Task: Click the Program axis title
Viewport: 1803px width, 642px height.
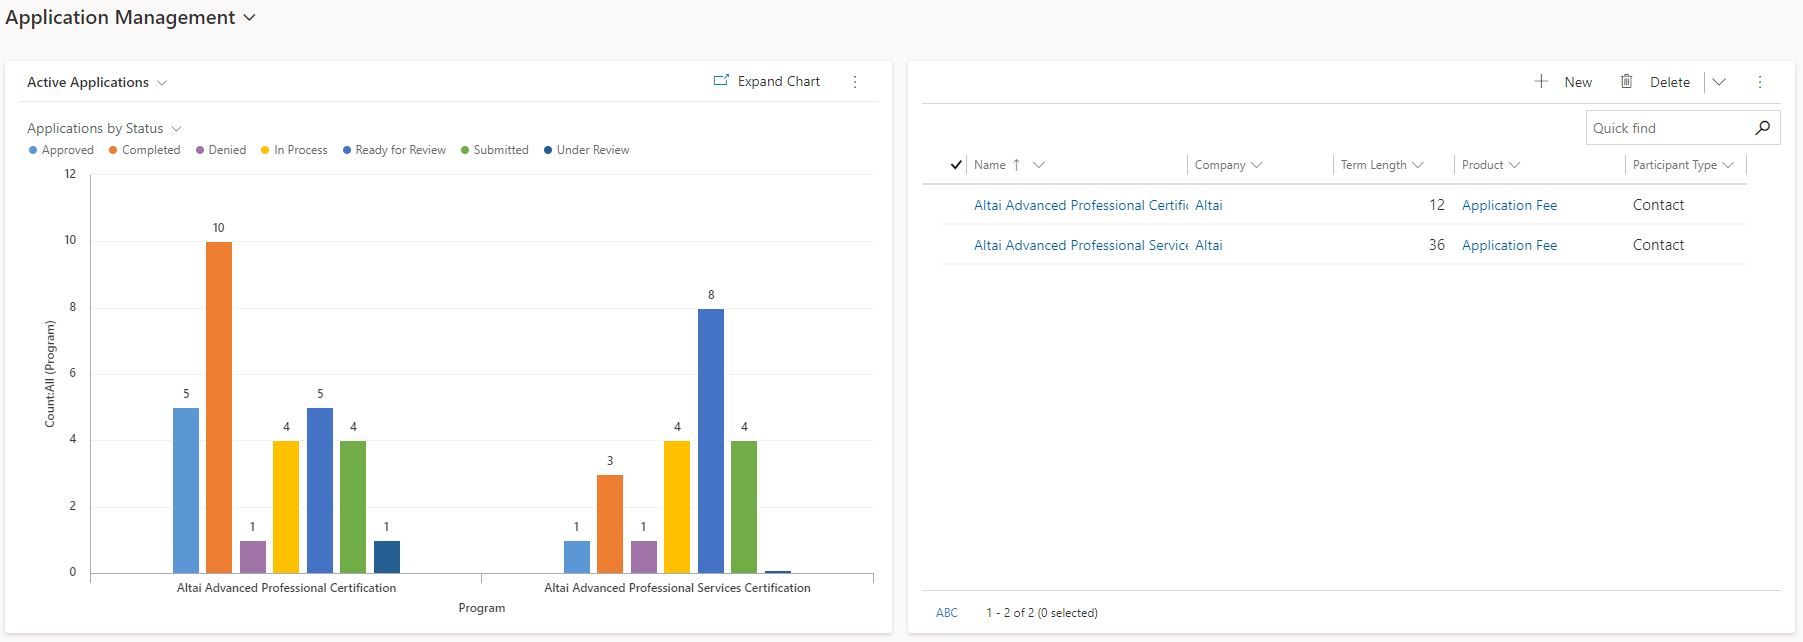Action: (482, 608)
